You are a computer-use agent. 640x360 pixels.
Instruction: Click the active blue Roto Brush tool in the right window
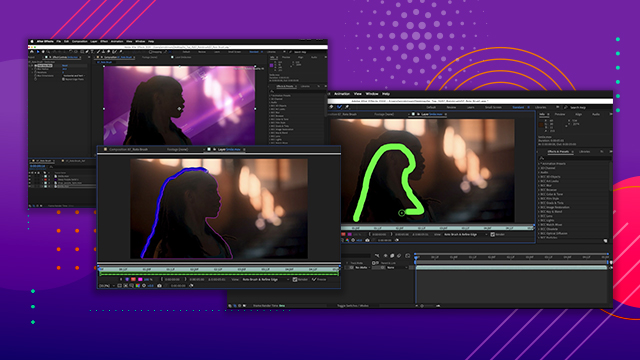tap(339, 107)
